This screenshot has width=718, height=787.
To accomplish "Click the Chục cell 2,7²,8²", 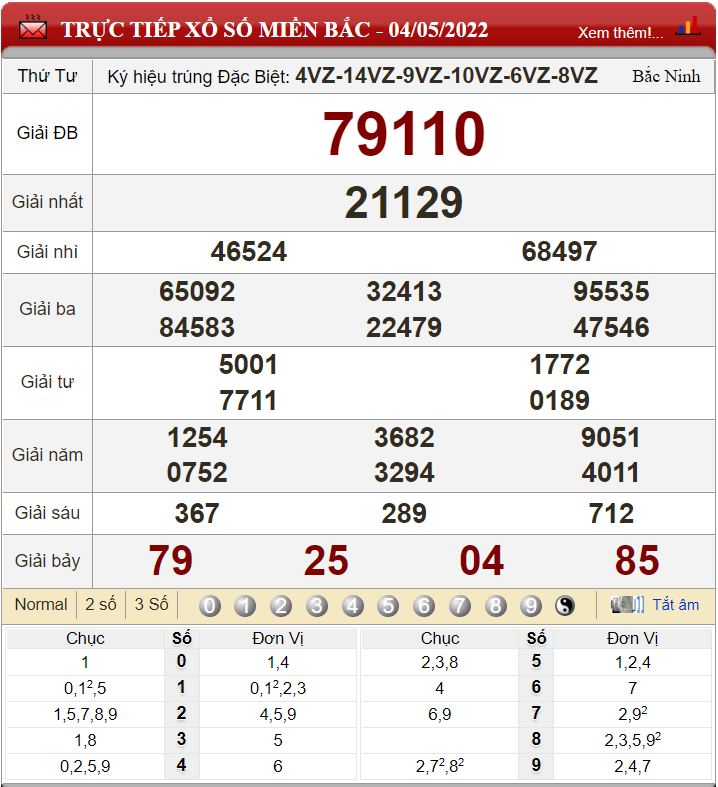I will [x=440, y=766].
